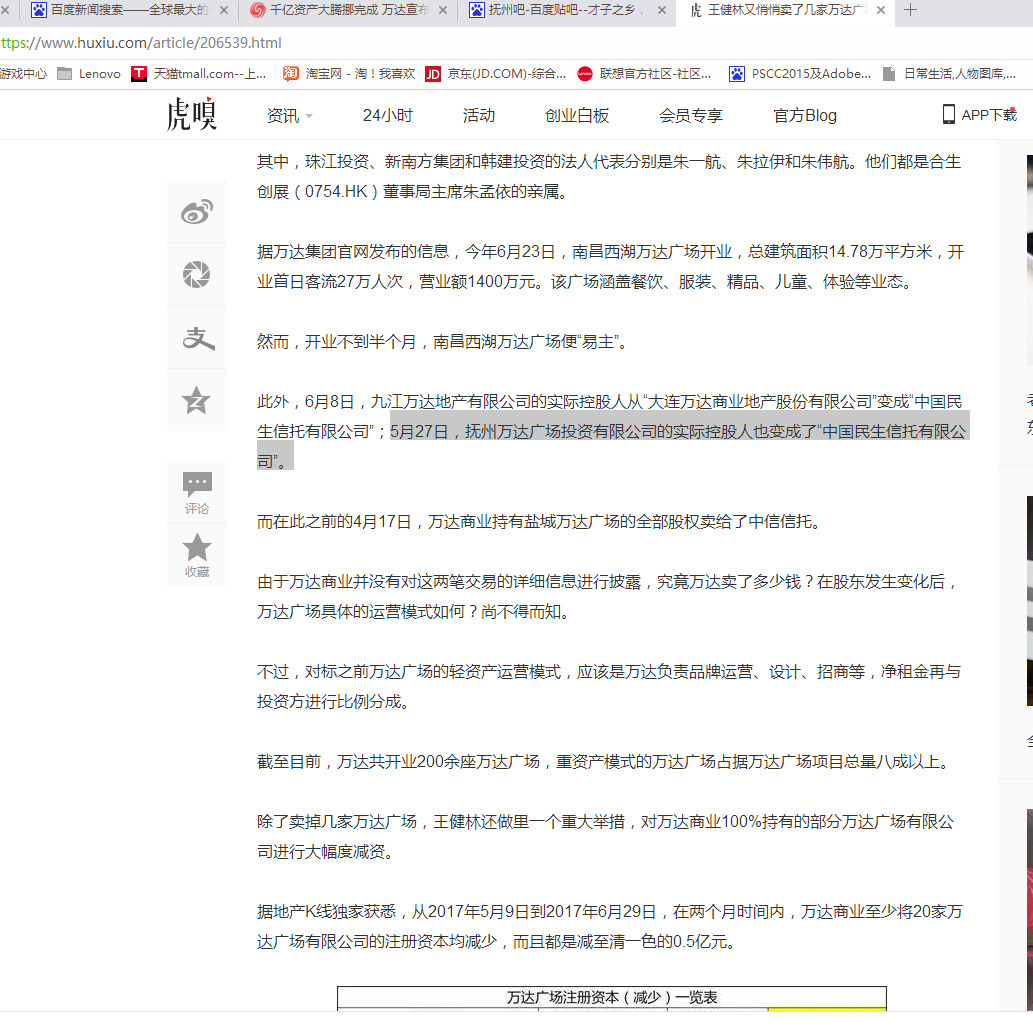This screenshot has height=1031, width=1033.
Task: Switch to the 抚州吧-百度贴吧 tab
Action: [567, 10]
